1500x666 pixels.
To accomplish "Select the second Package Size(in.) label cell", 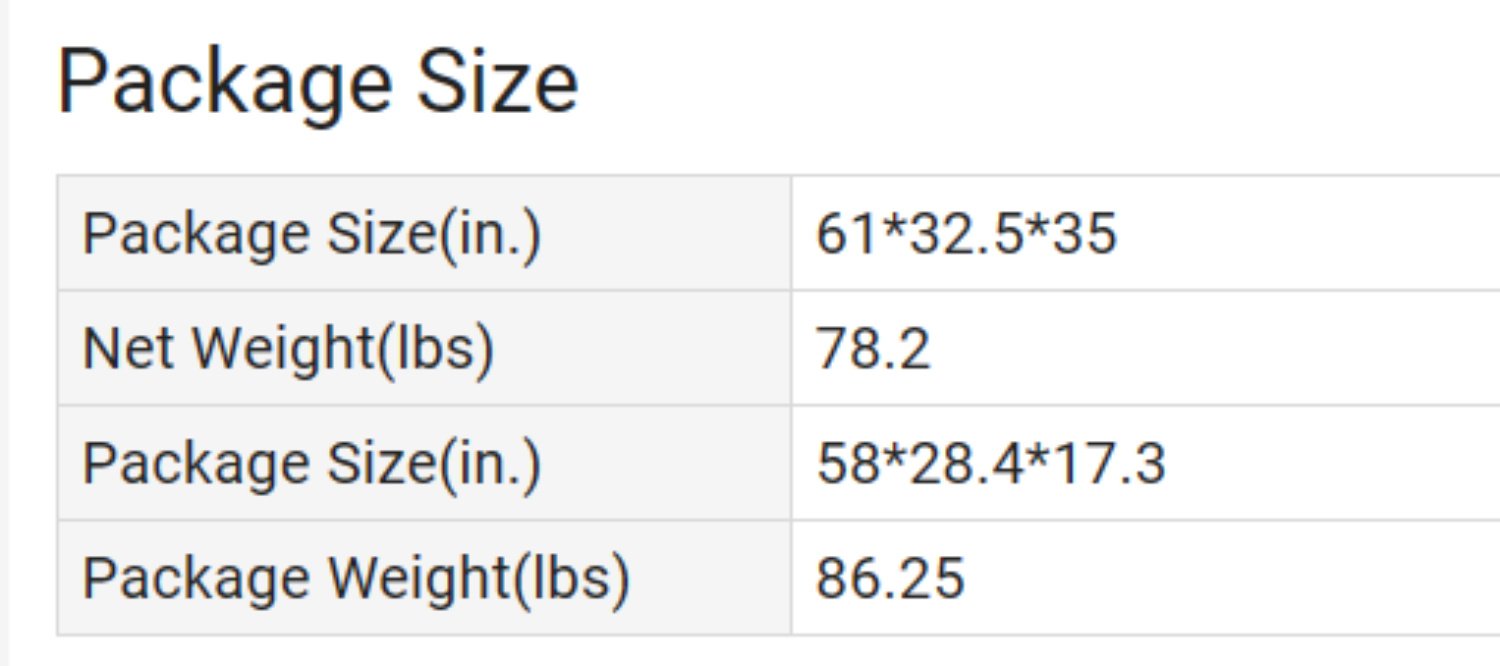I will (x=424, y=463).
